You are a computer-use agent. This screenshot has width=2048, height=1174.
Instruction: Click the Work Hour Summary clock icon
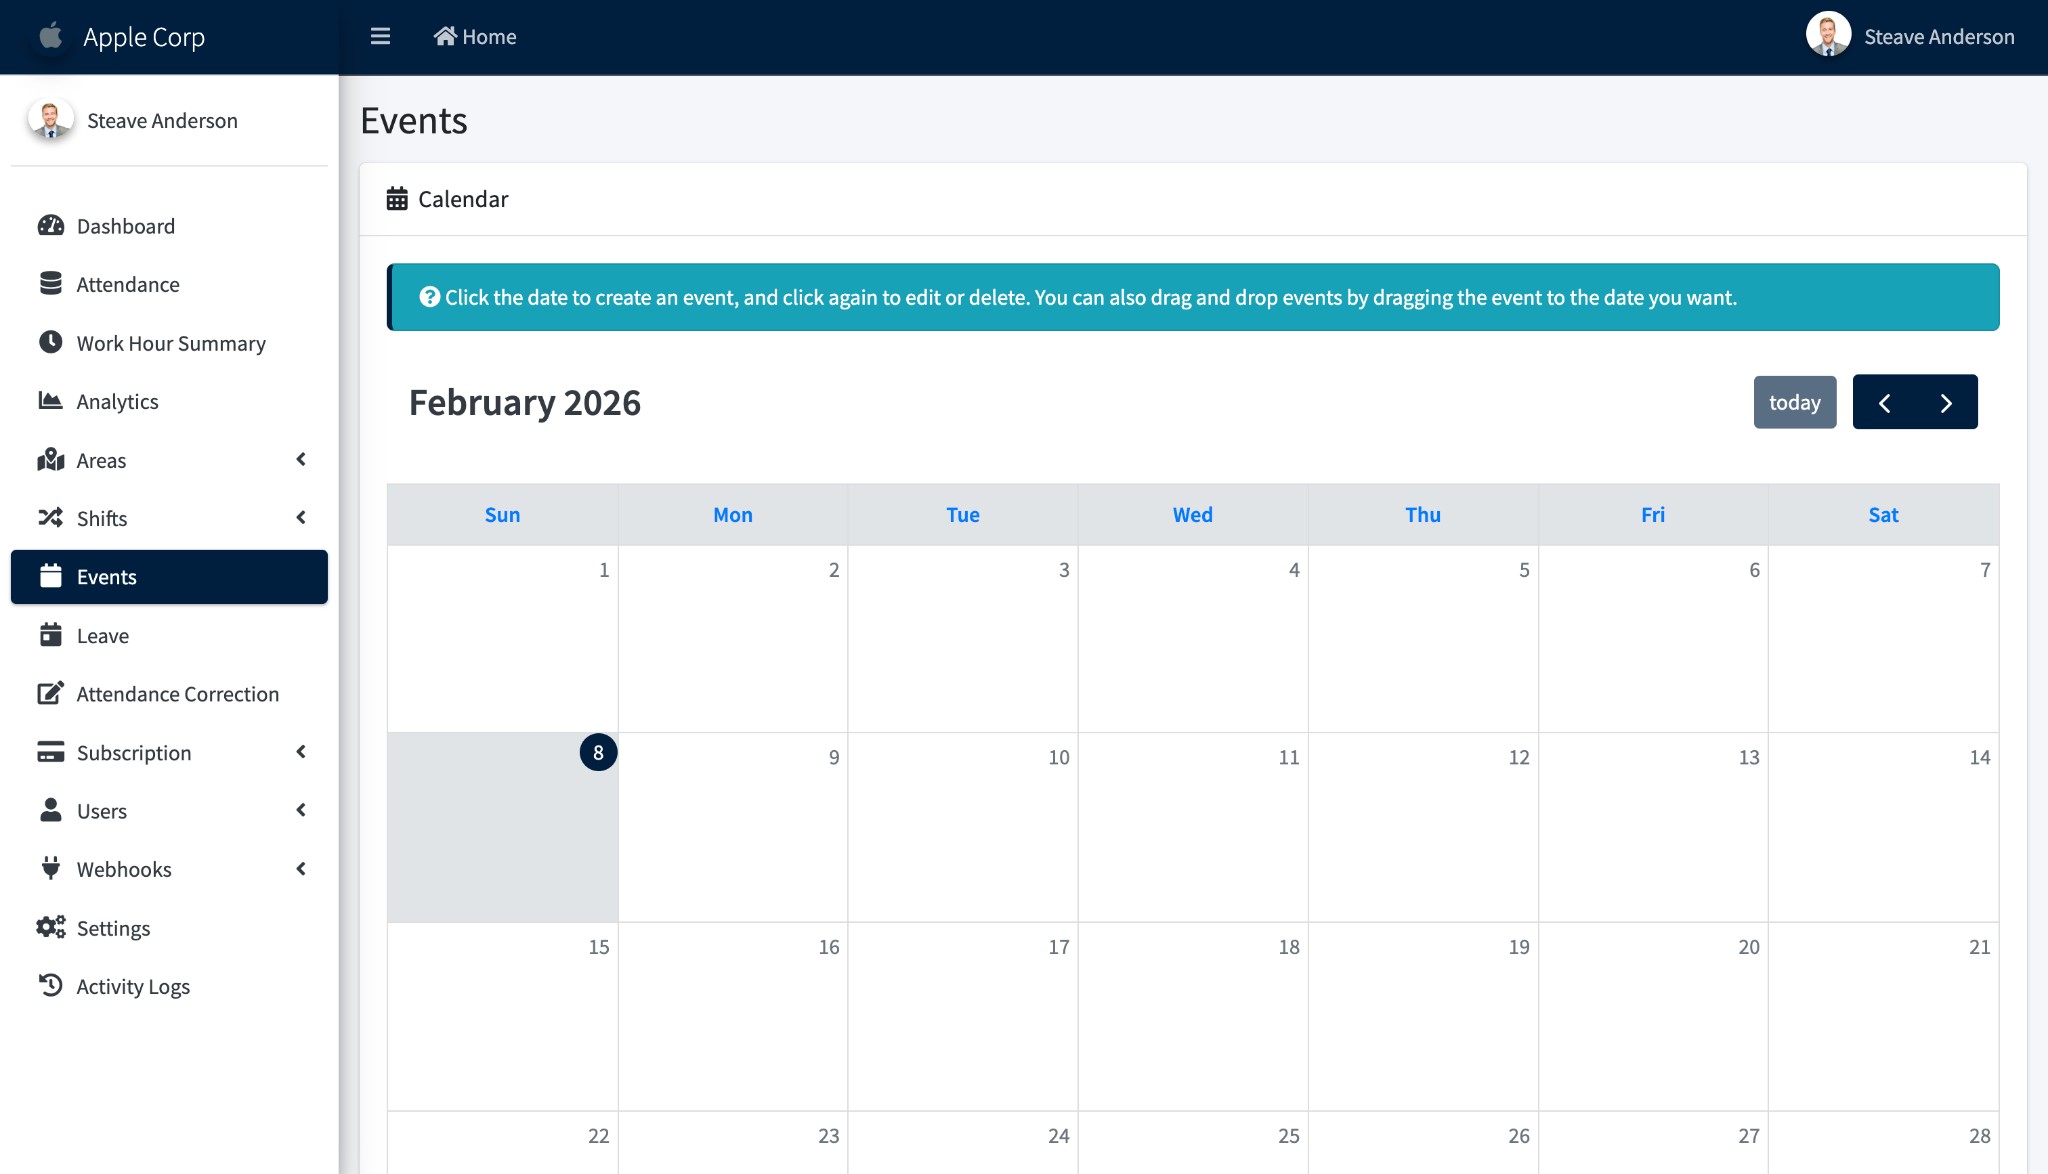tap(51, 343)
